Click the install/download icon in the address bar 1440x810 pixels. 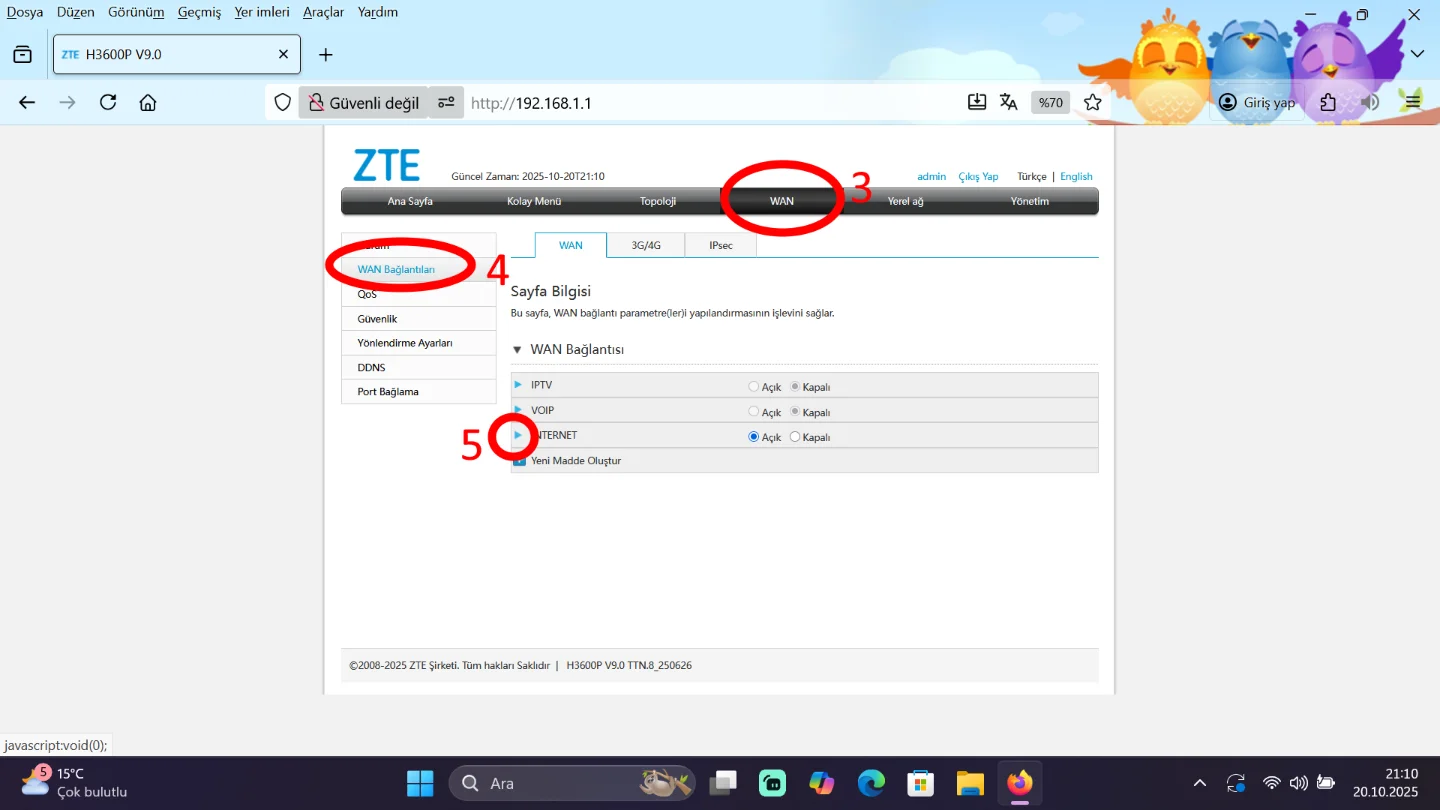[x=977, y=102]
